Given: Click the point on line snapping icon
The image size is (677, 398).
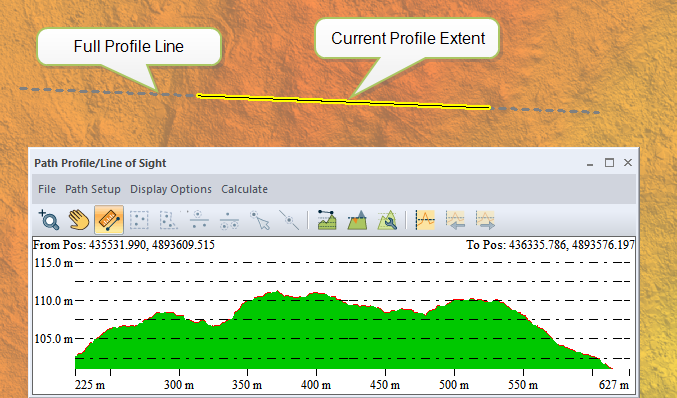Looking at the screenshot, I should pyautogui.click(x=289, y=220).
